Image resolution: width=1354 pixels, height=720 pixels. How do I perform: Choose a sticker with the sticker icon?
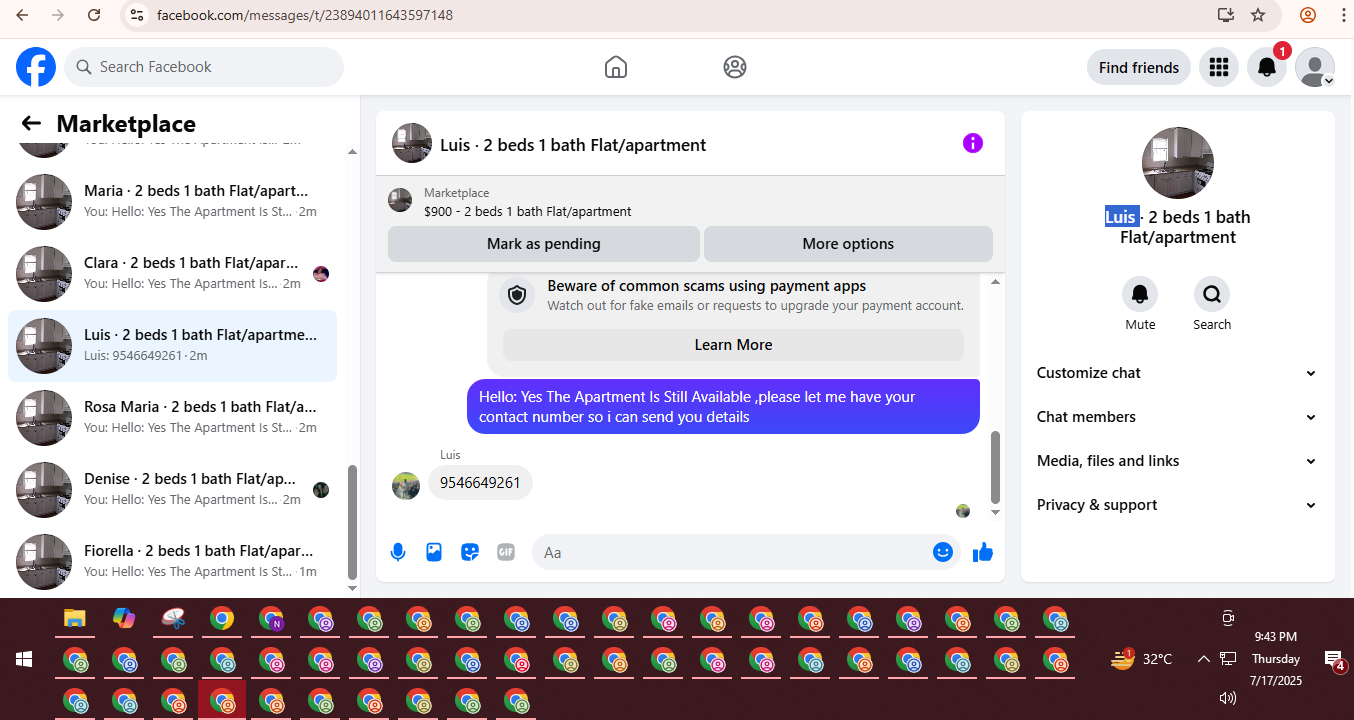(470, 552)
